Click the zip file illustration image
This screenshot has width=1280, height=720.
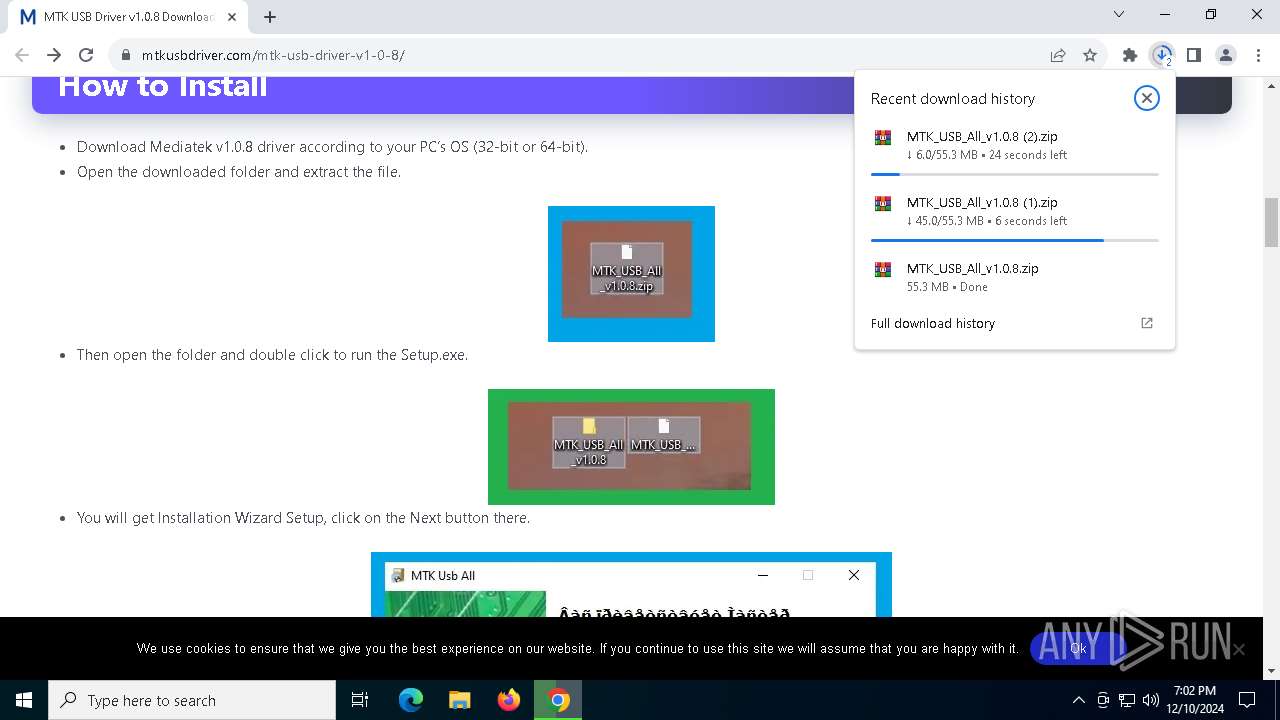coord(631,274)
